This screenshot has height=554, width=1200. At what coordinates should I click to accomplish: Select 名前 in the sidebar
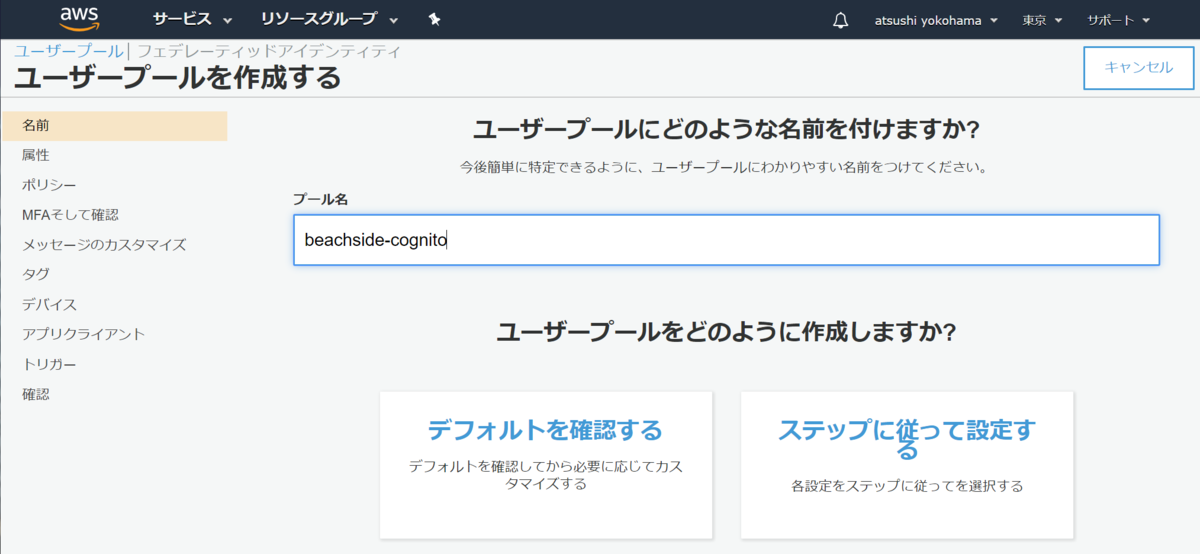pos(115,126)
